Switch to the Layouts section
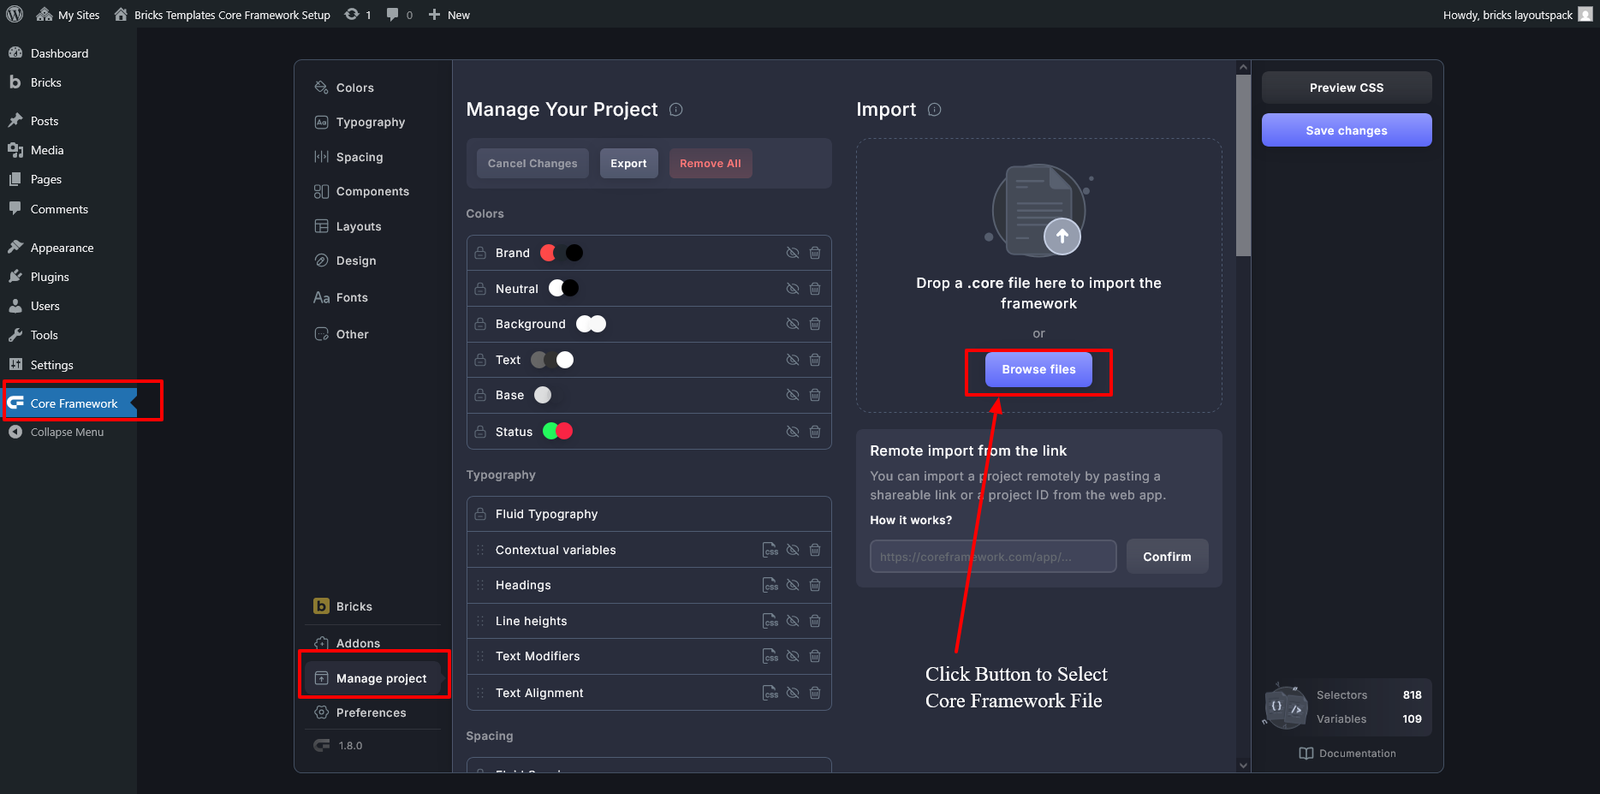Image resolution: width=1600 pixels, height=794 pixels. tap(348, 226)
